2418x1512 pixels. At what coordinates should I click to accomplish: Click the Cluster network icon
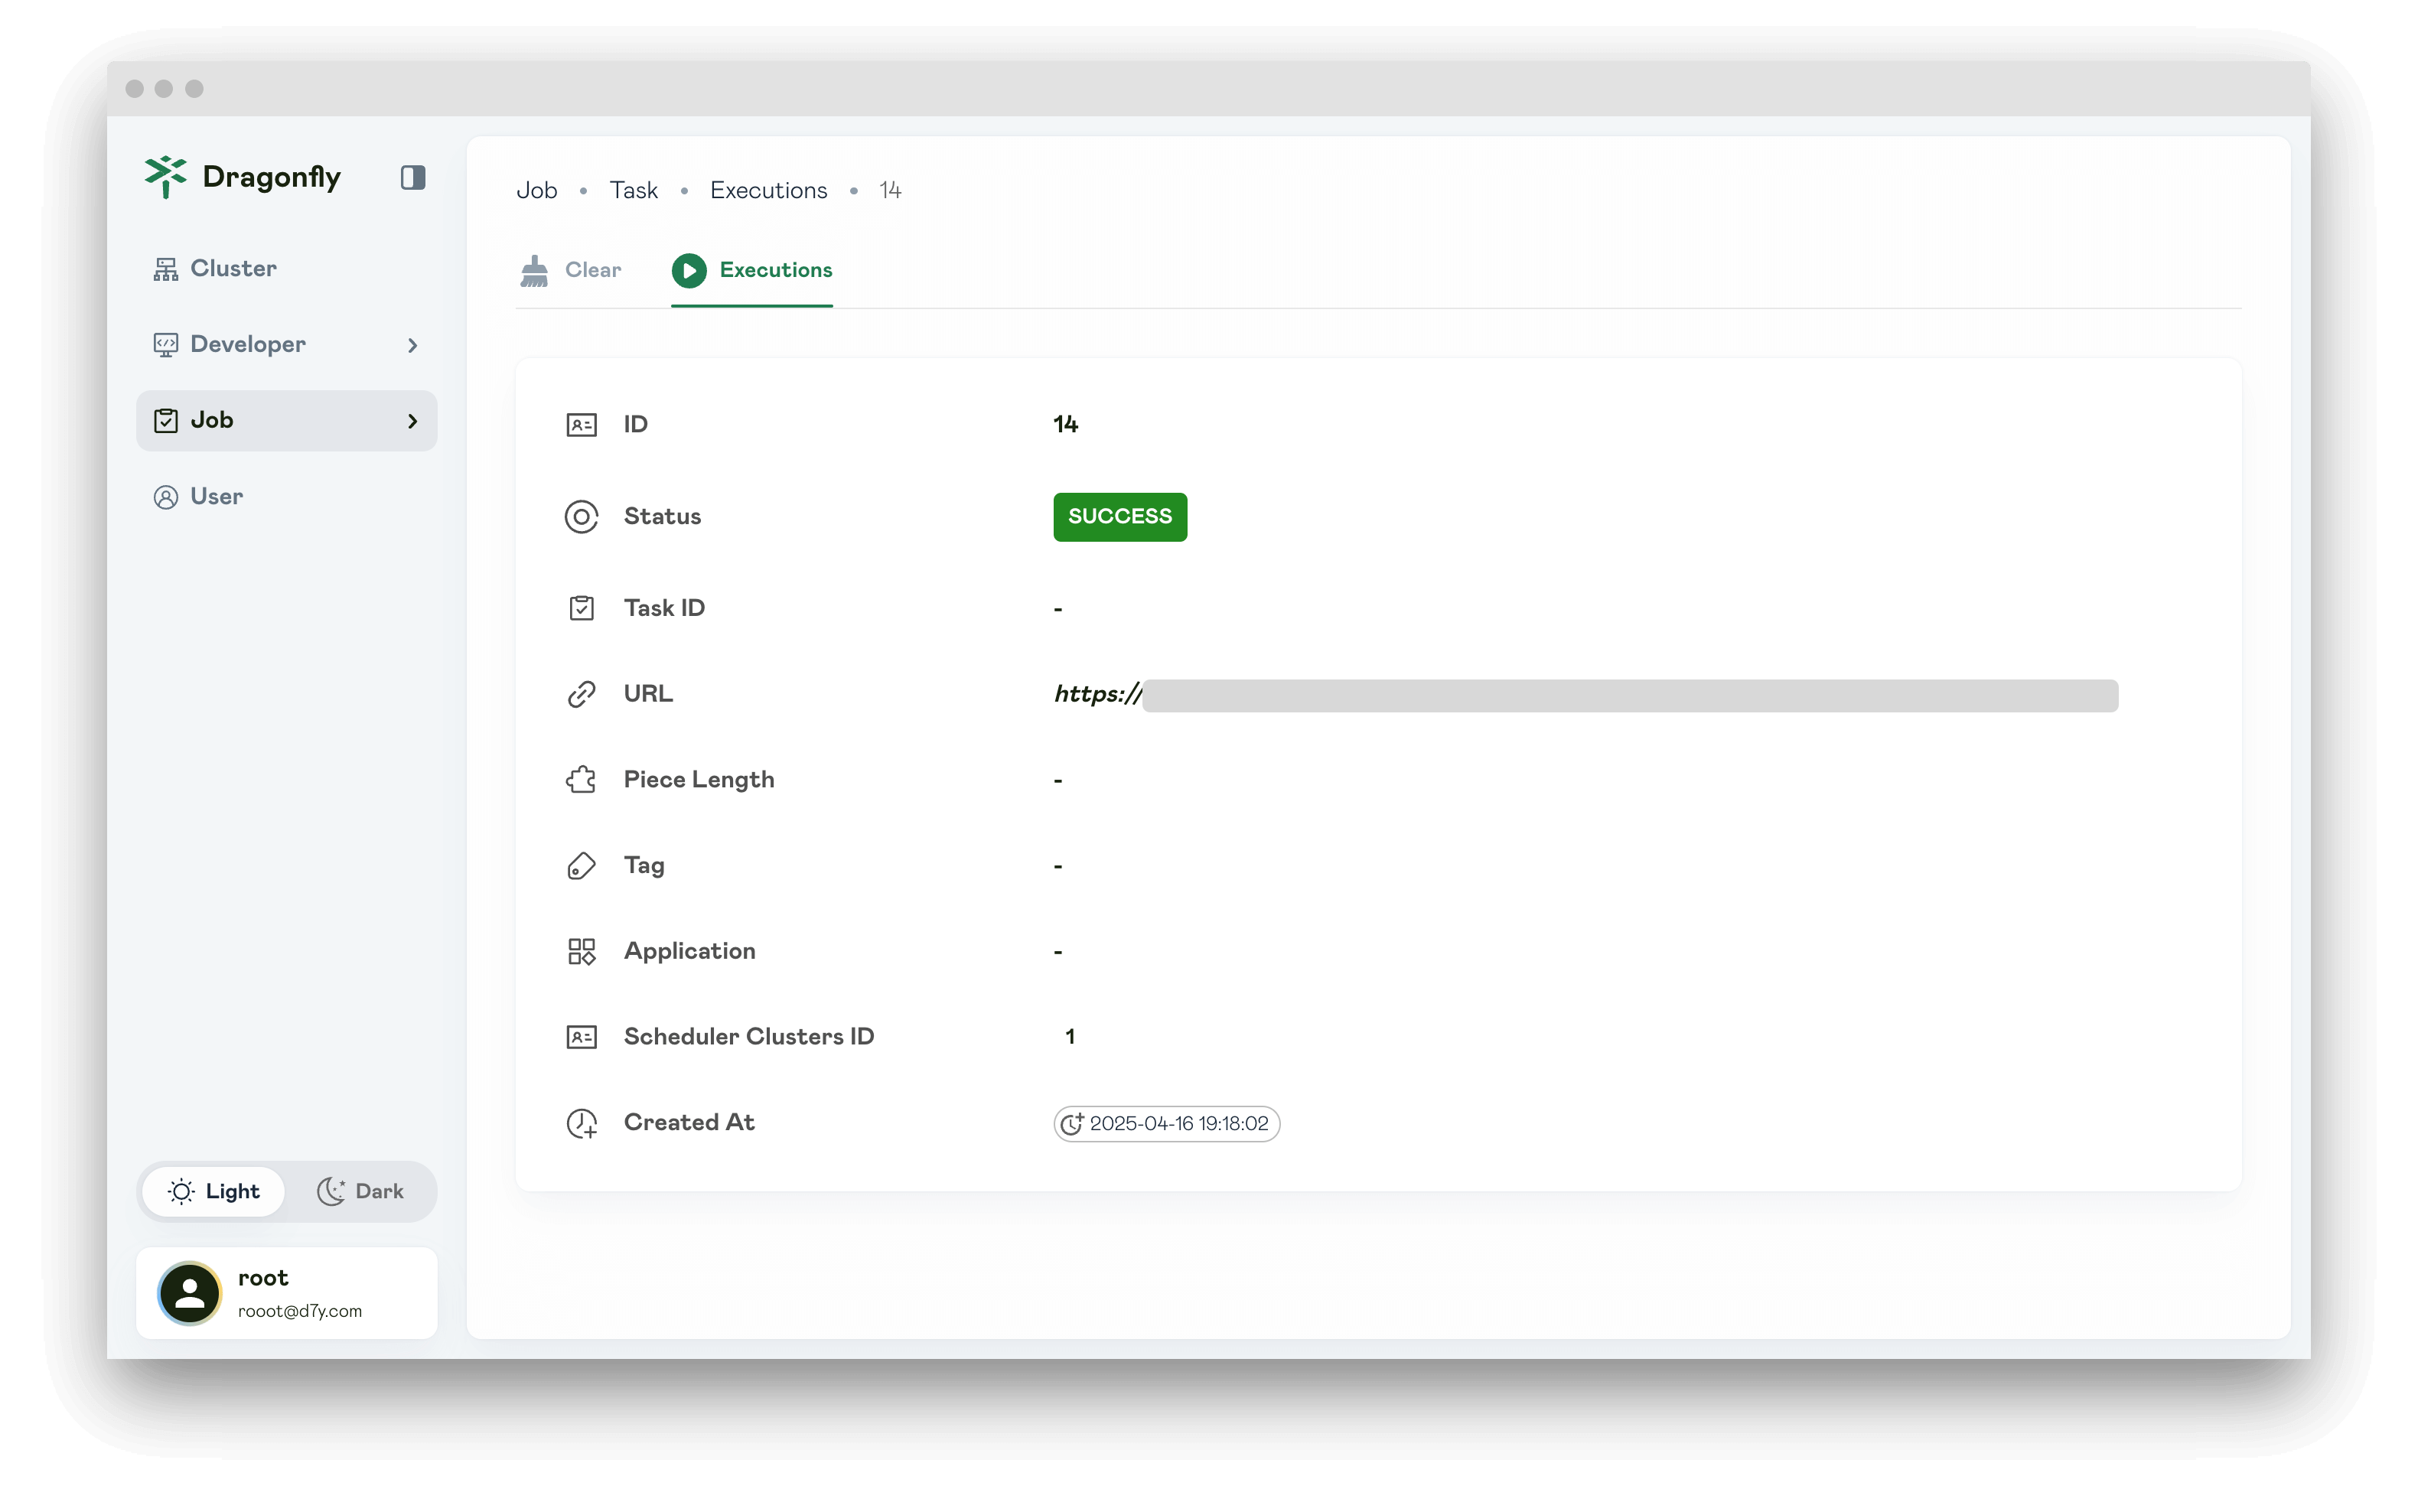(x=165, y=269)
